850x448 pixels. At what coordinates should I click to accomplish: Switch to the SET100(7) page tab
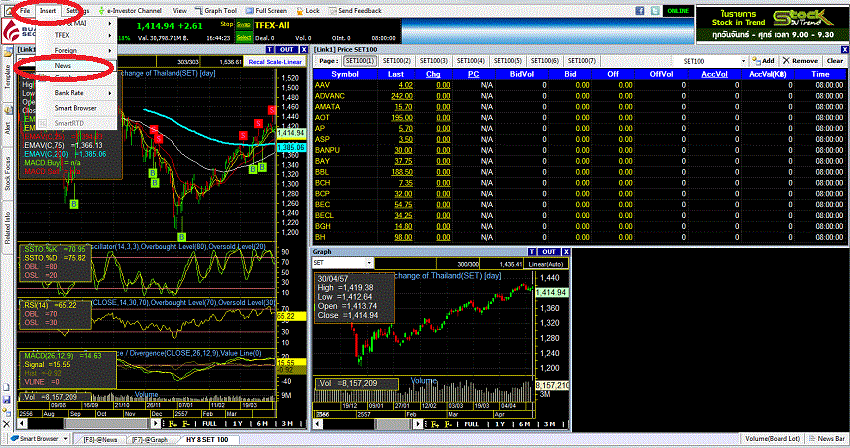[582, 61]
